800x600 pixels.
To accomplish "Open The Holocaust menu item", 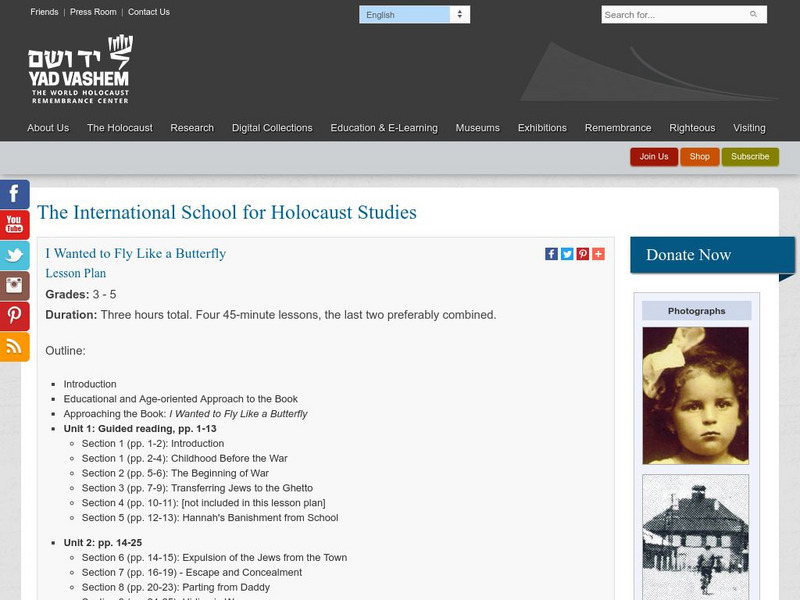I will (x=119, y=128).
